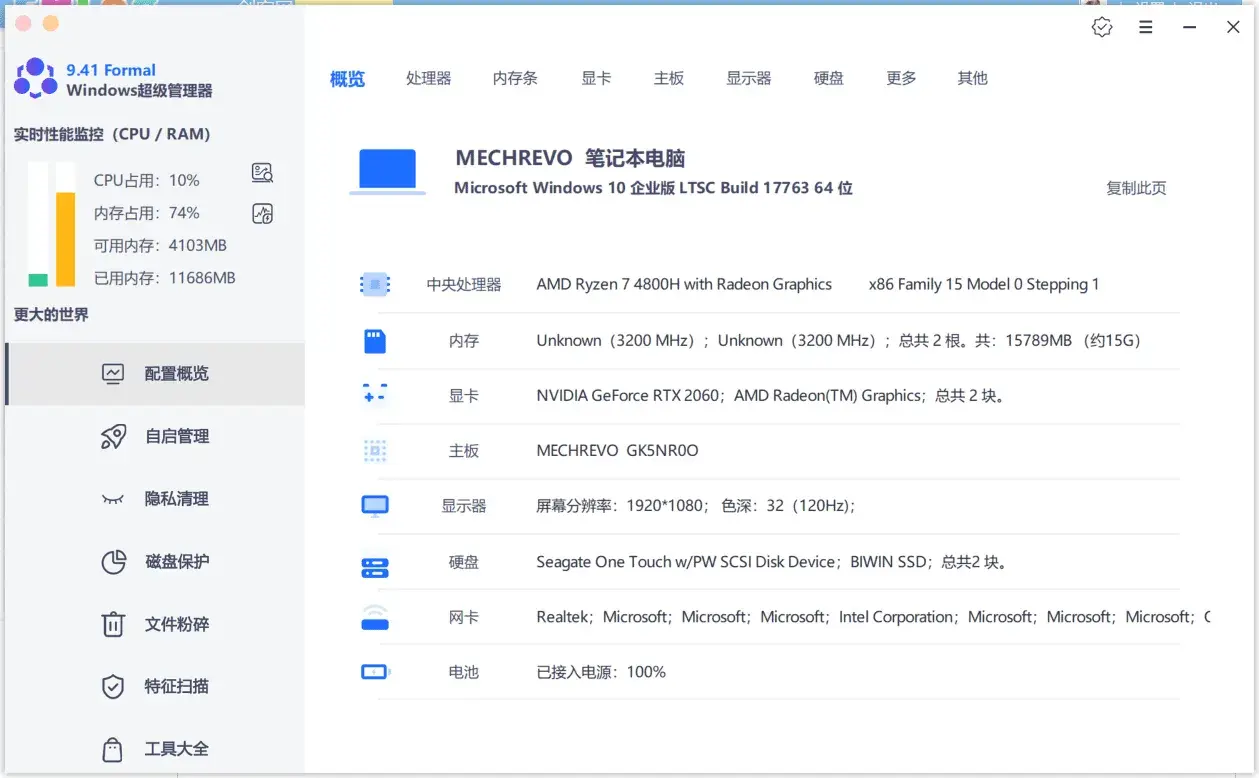
Task: Open 工具大全 in the sidebar
Action: pyautogui.click(x=155, y=749)
